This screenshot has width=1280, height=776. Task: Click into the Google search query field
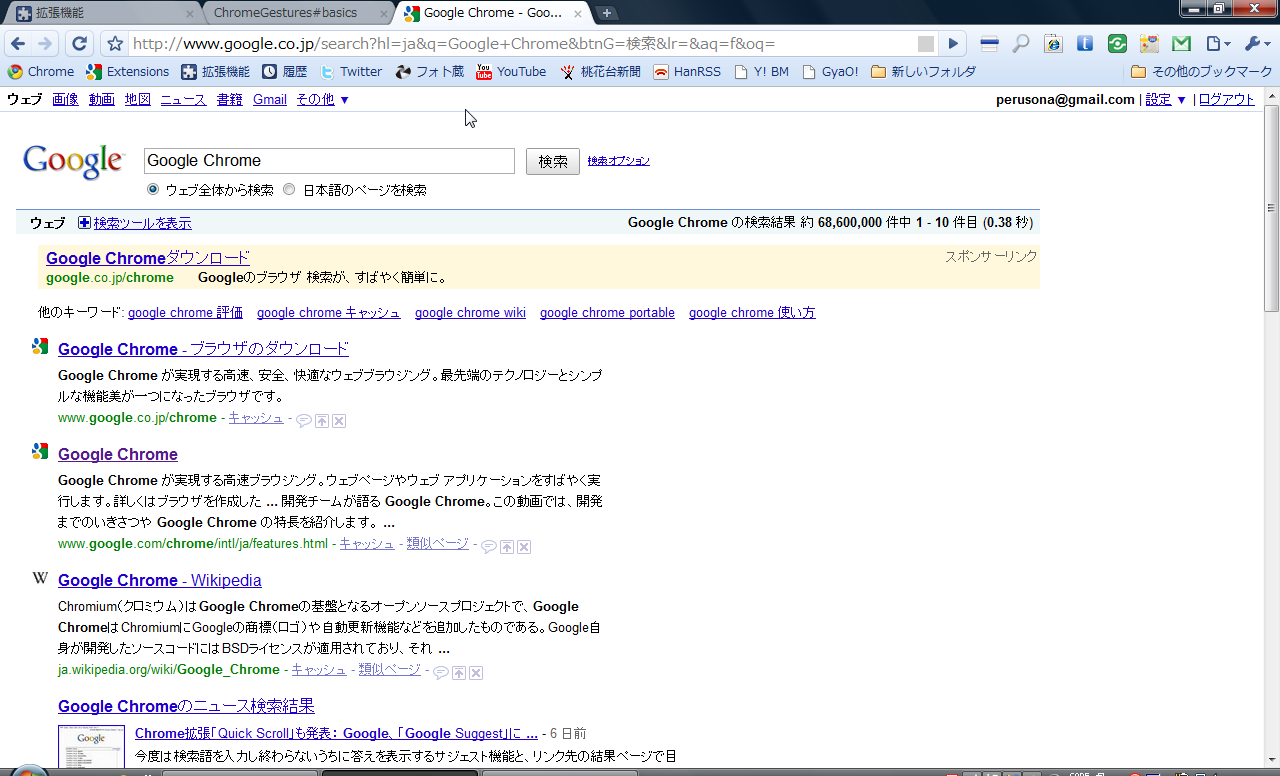[329, 161]
